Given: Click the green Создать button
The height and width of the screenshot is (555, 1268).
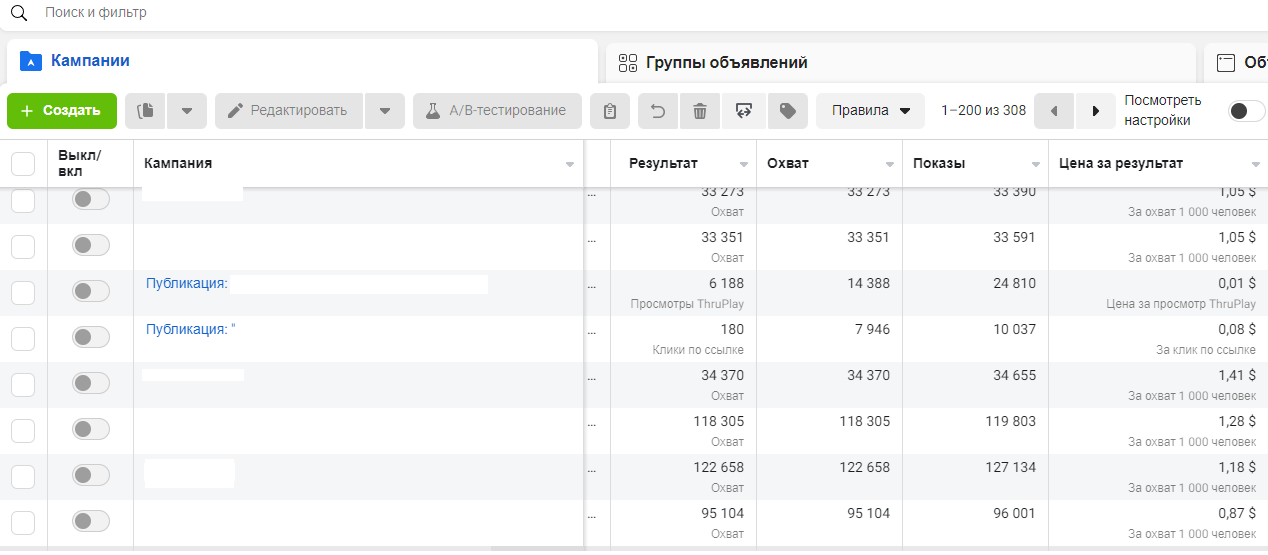Looking at the screenshot, I should 62,111.
